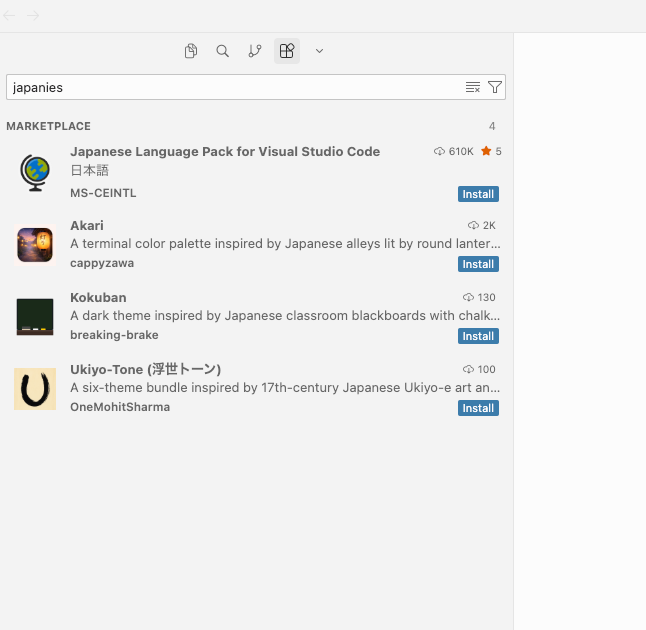
Task: Click the MS-CEINTL publisher name
Action: (103, 193)
